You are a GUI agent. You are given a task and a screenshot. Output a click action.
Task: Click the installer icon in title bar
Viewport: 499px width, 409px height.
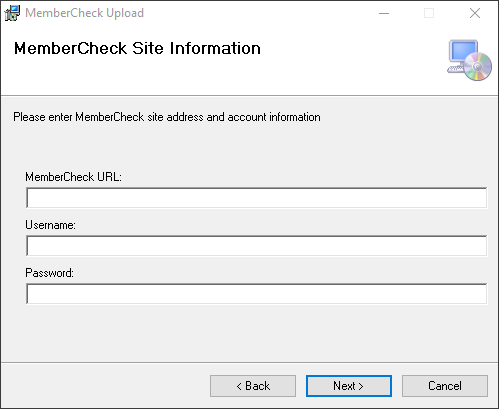click(x=12, y=13)
